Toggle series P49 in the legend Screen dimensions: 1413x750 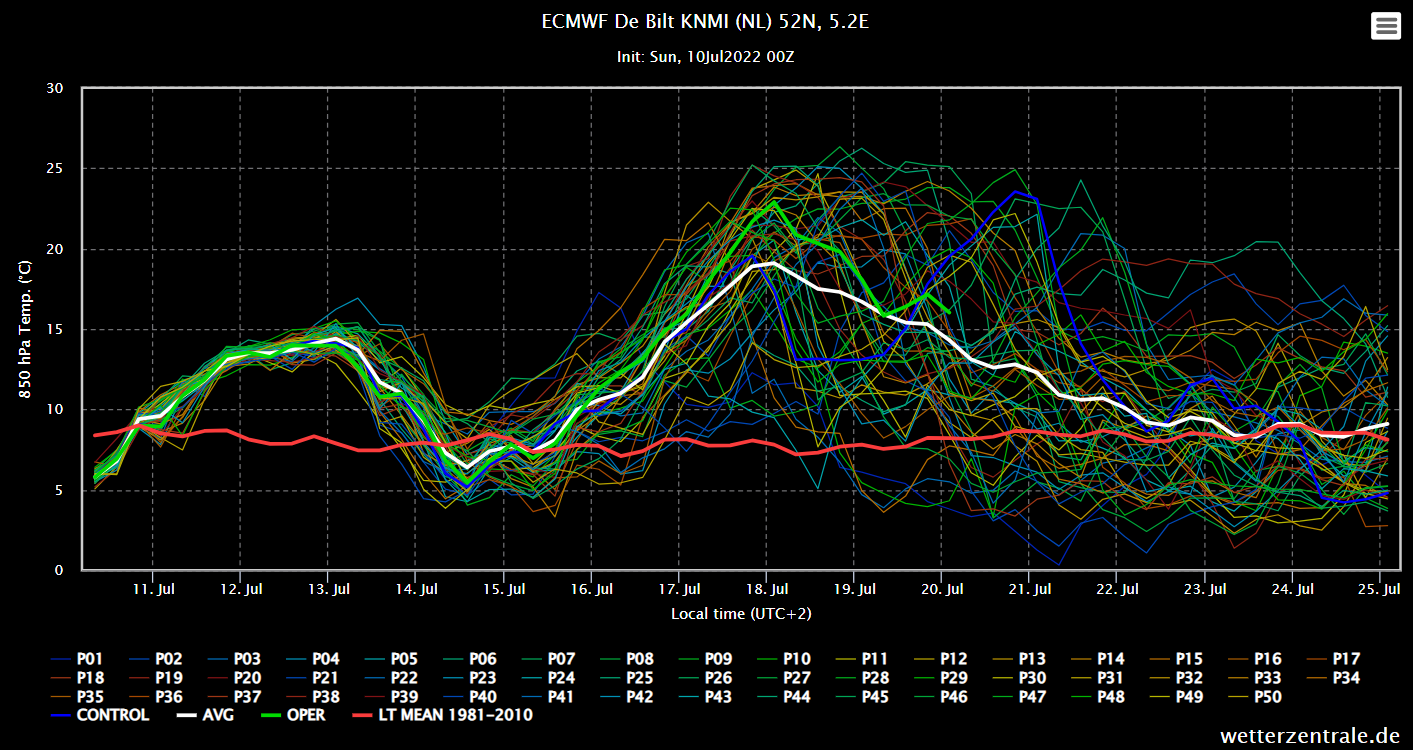point(1175,697)
